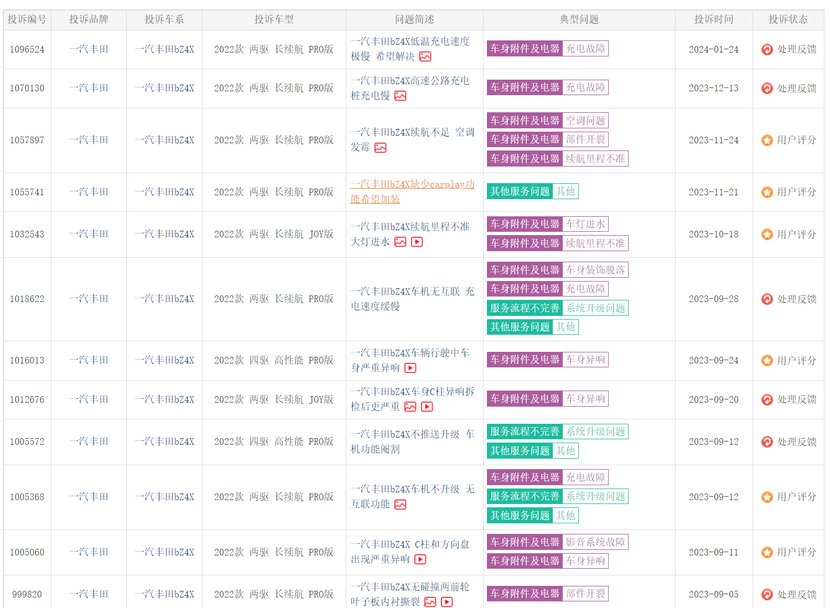Click 处理反馈 status icon for 1096524
The height and width of the screenshot is (608, 830).
pos(766,49)
